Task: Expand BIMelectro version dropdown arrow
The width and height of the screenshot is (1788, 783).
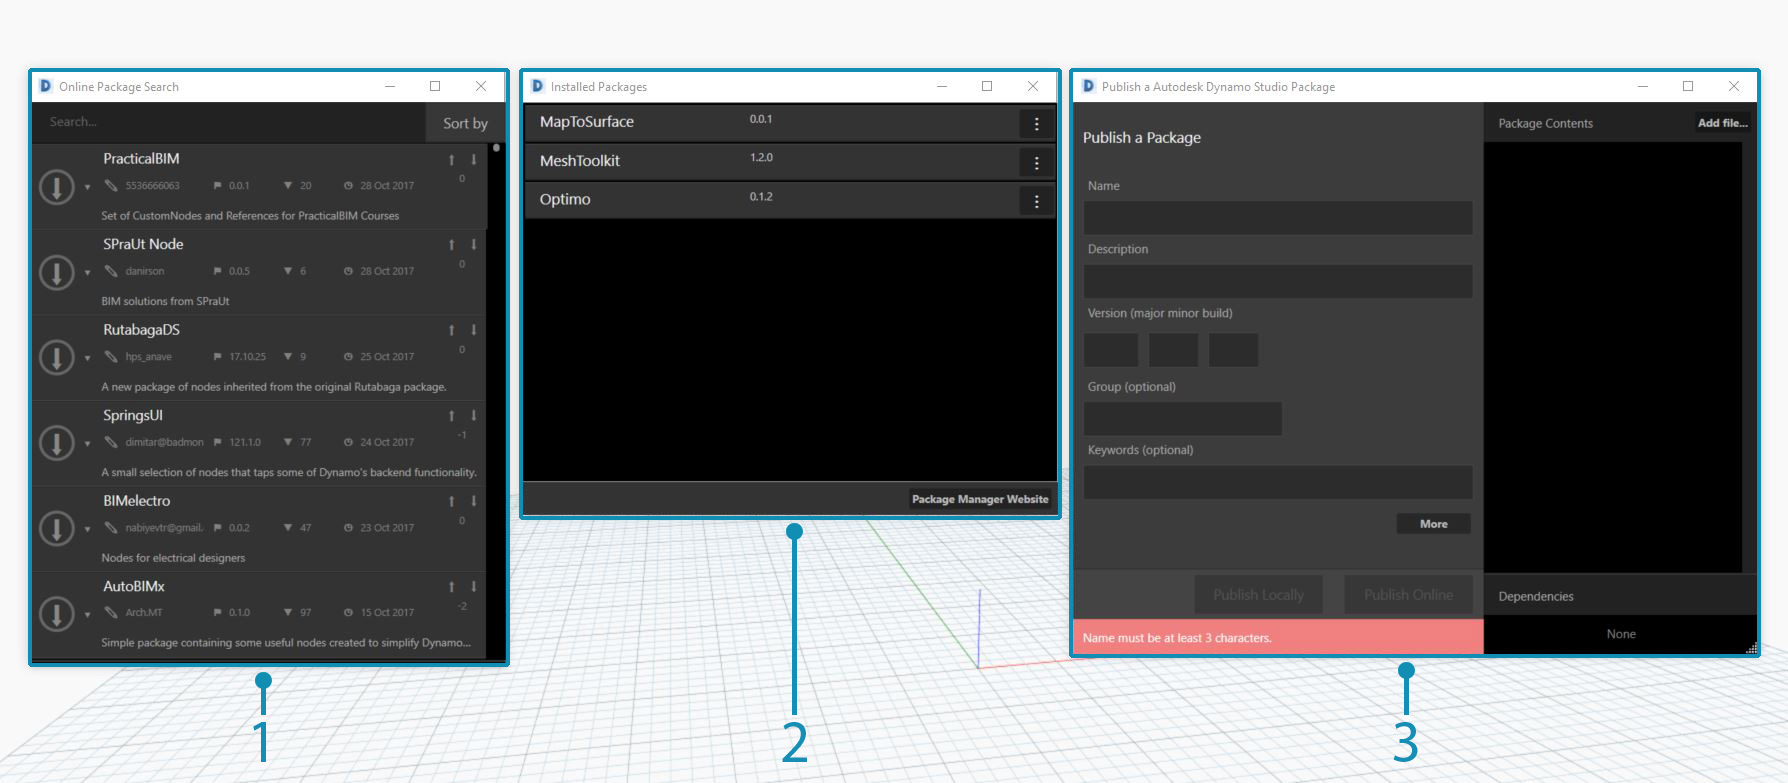Action: (x=87, y=529)
